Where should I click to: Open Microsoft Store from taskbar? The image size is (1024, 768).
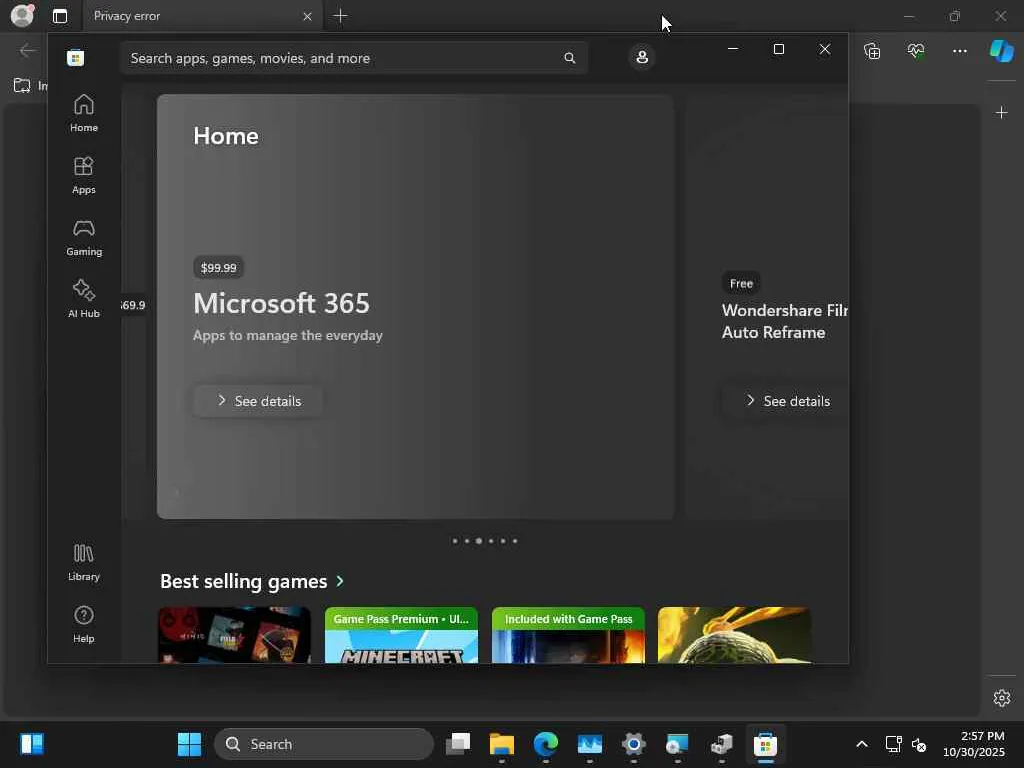(765, 744)
